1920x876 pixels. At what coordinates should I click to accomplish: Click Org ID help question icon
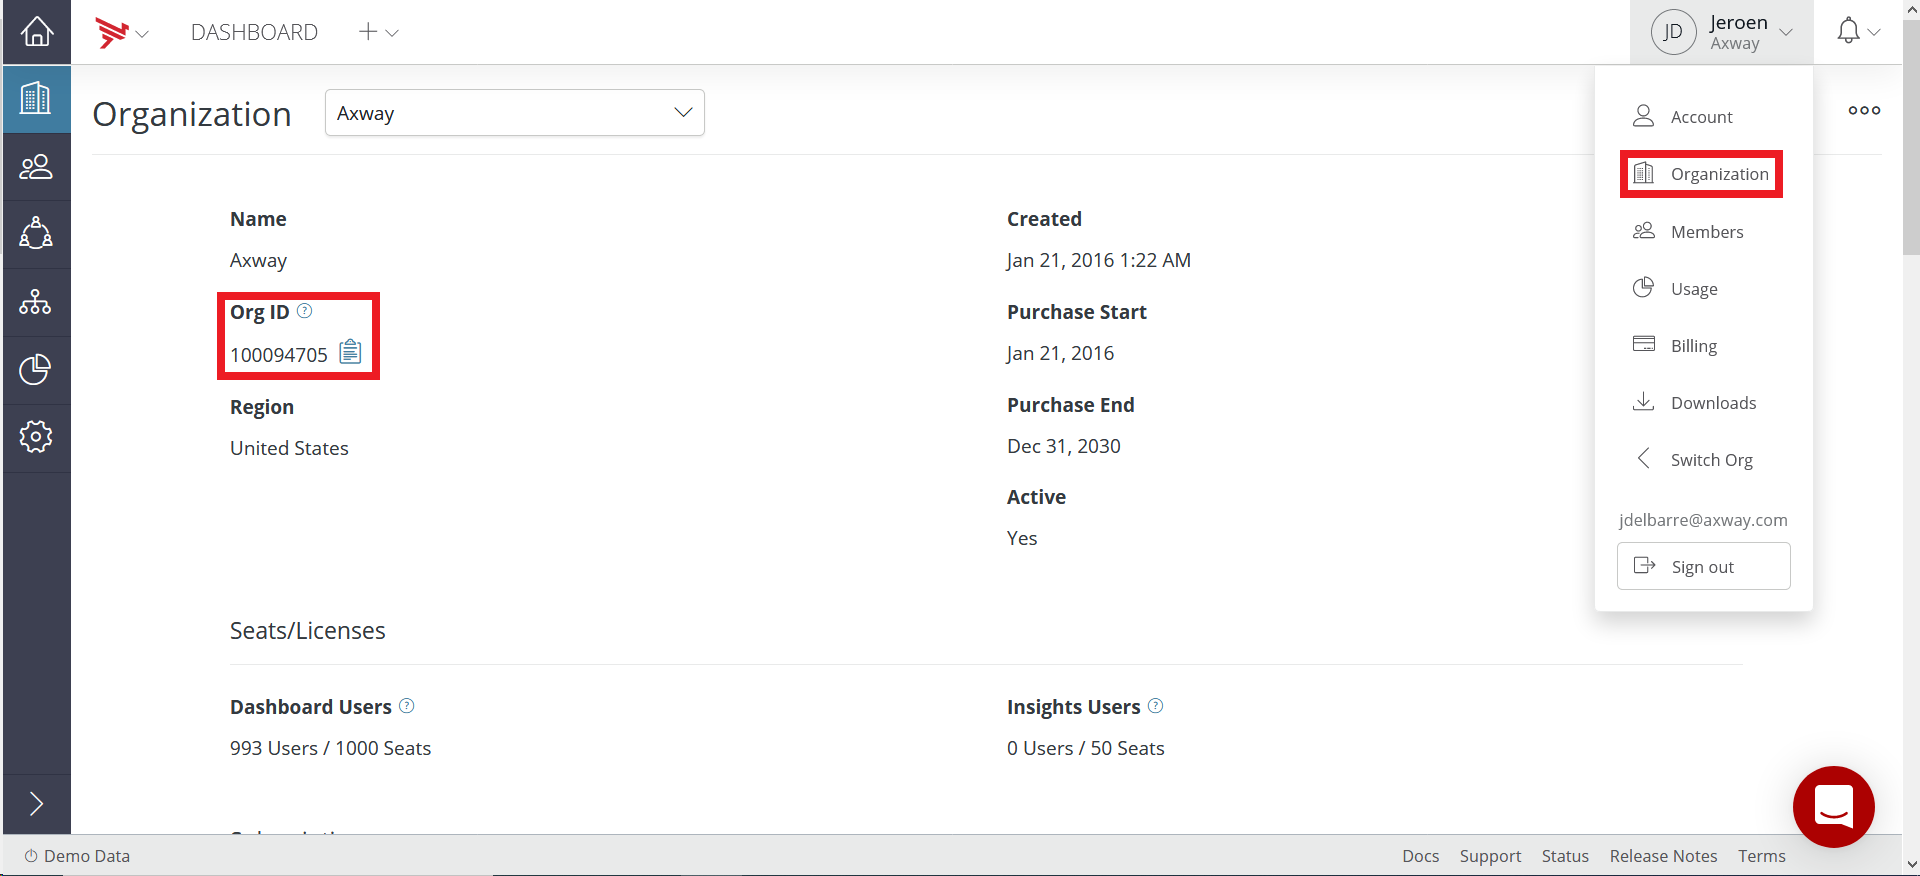click(305, 311)
